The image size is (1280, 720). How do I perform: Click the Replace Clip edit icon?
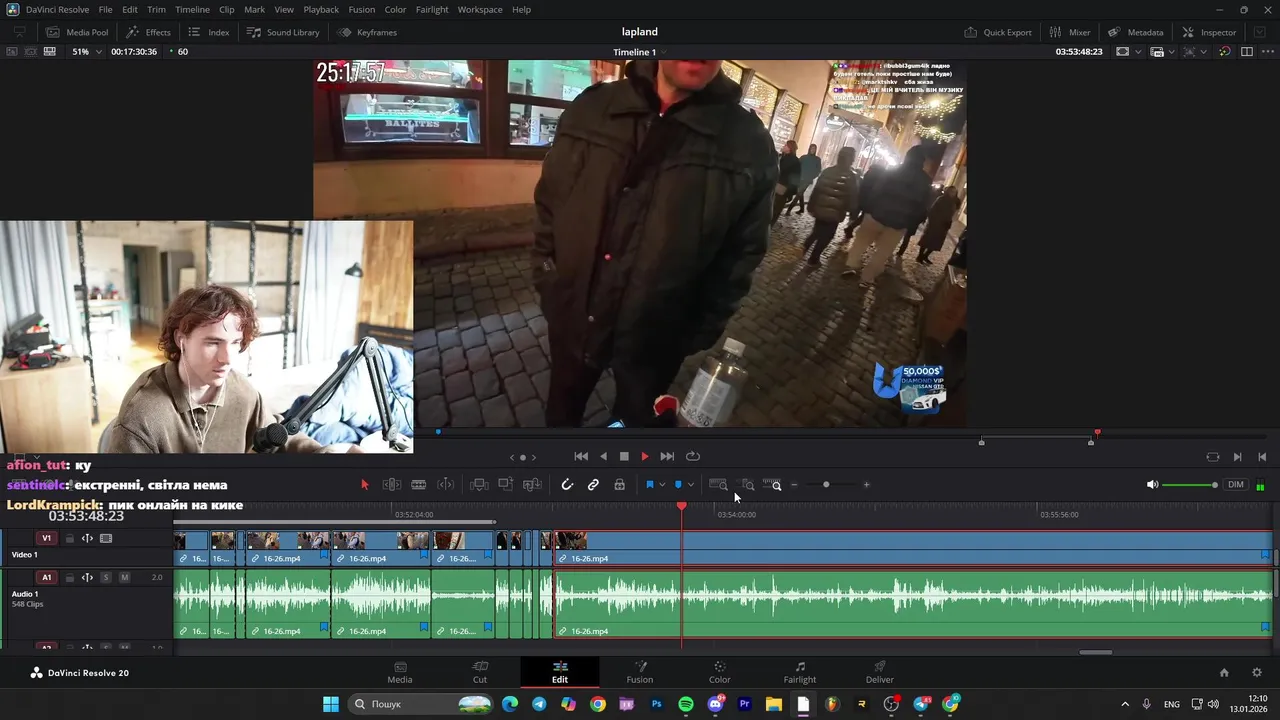(x=532, y=485)
